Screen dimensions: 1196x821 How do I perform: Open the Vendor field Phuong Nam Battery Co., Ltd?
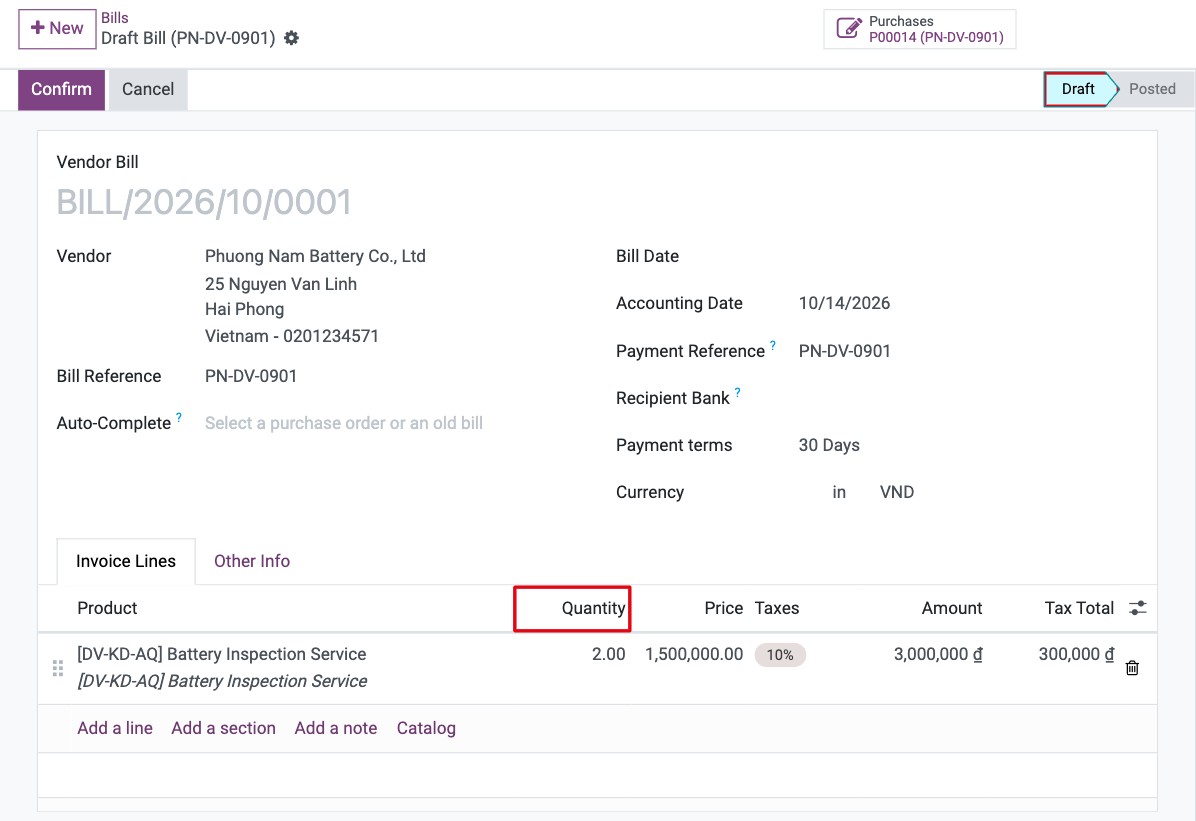click(x=315, y=256)
